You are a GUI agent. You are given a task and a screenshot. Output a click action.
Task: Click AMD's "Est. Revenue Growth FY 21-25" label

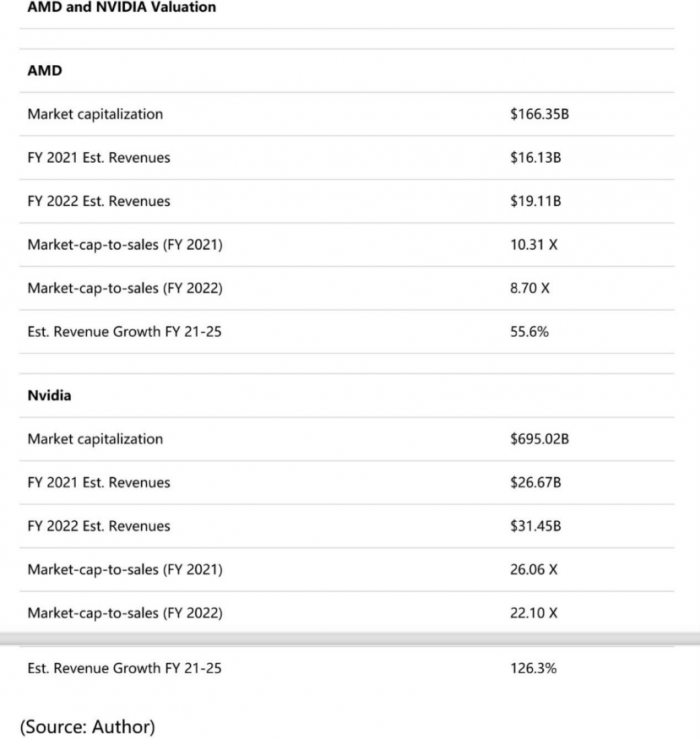(124, 331)
